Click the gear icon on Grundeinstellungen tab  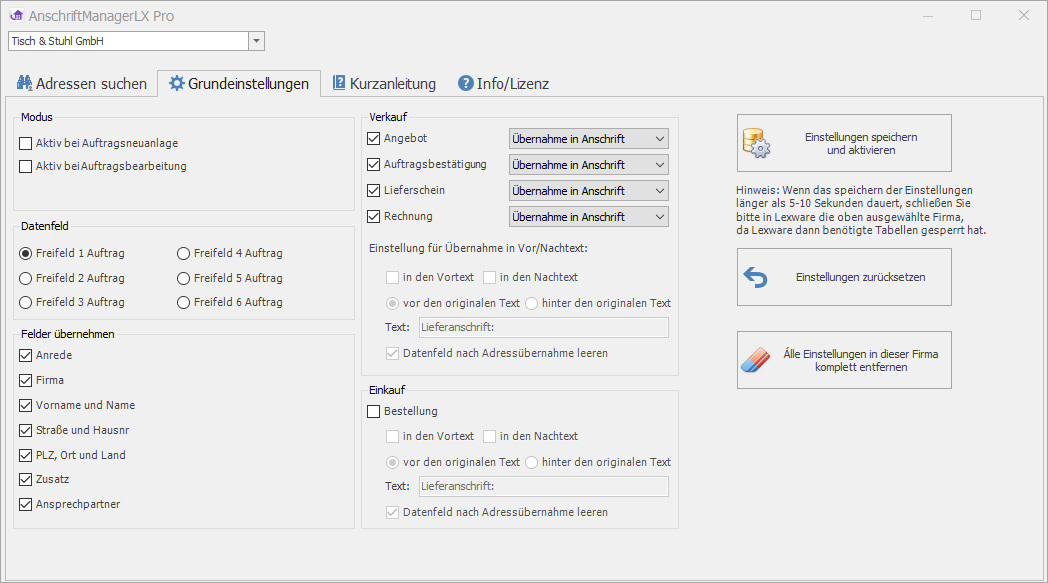tap(177, 84)
